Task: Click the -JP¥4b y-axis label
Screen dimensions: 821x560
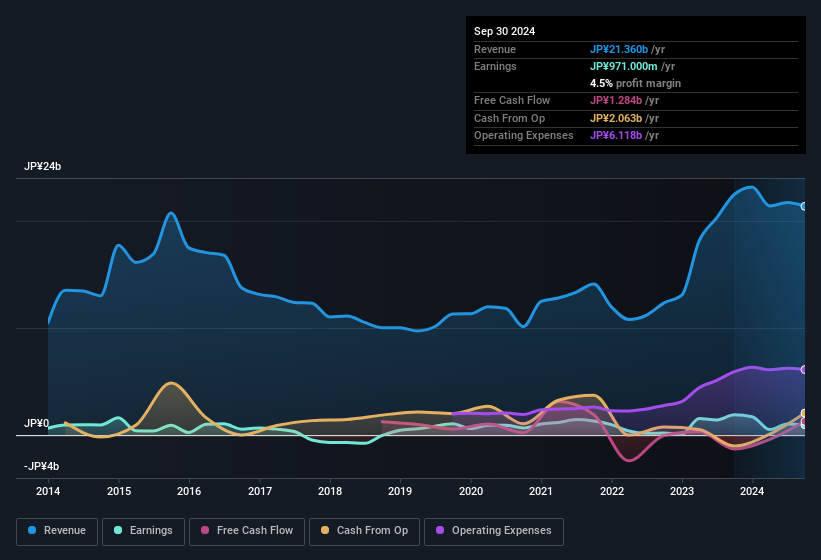Action: [x=41, y=466]
